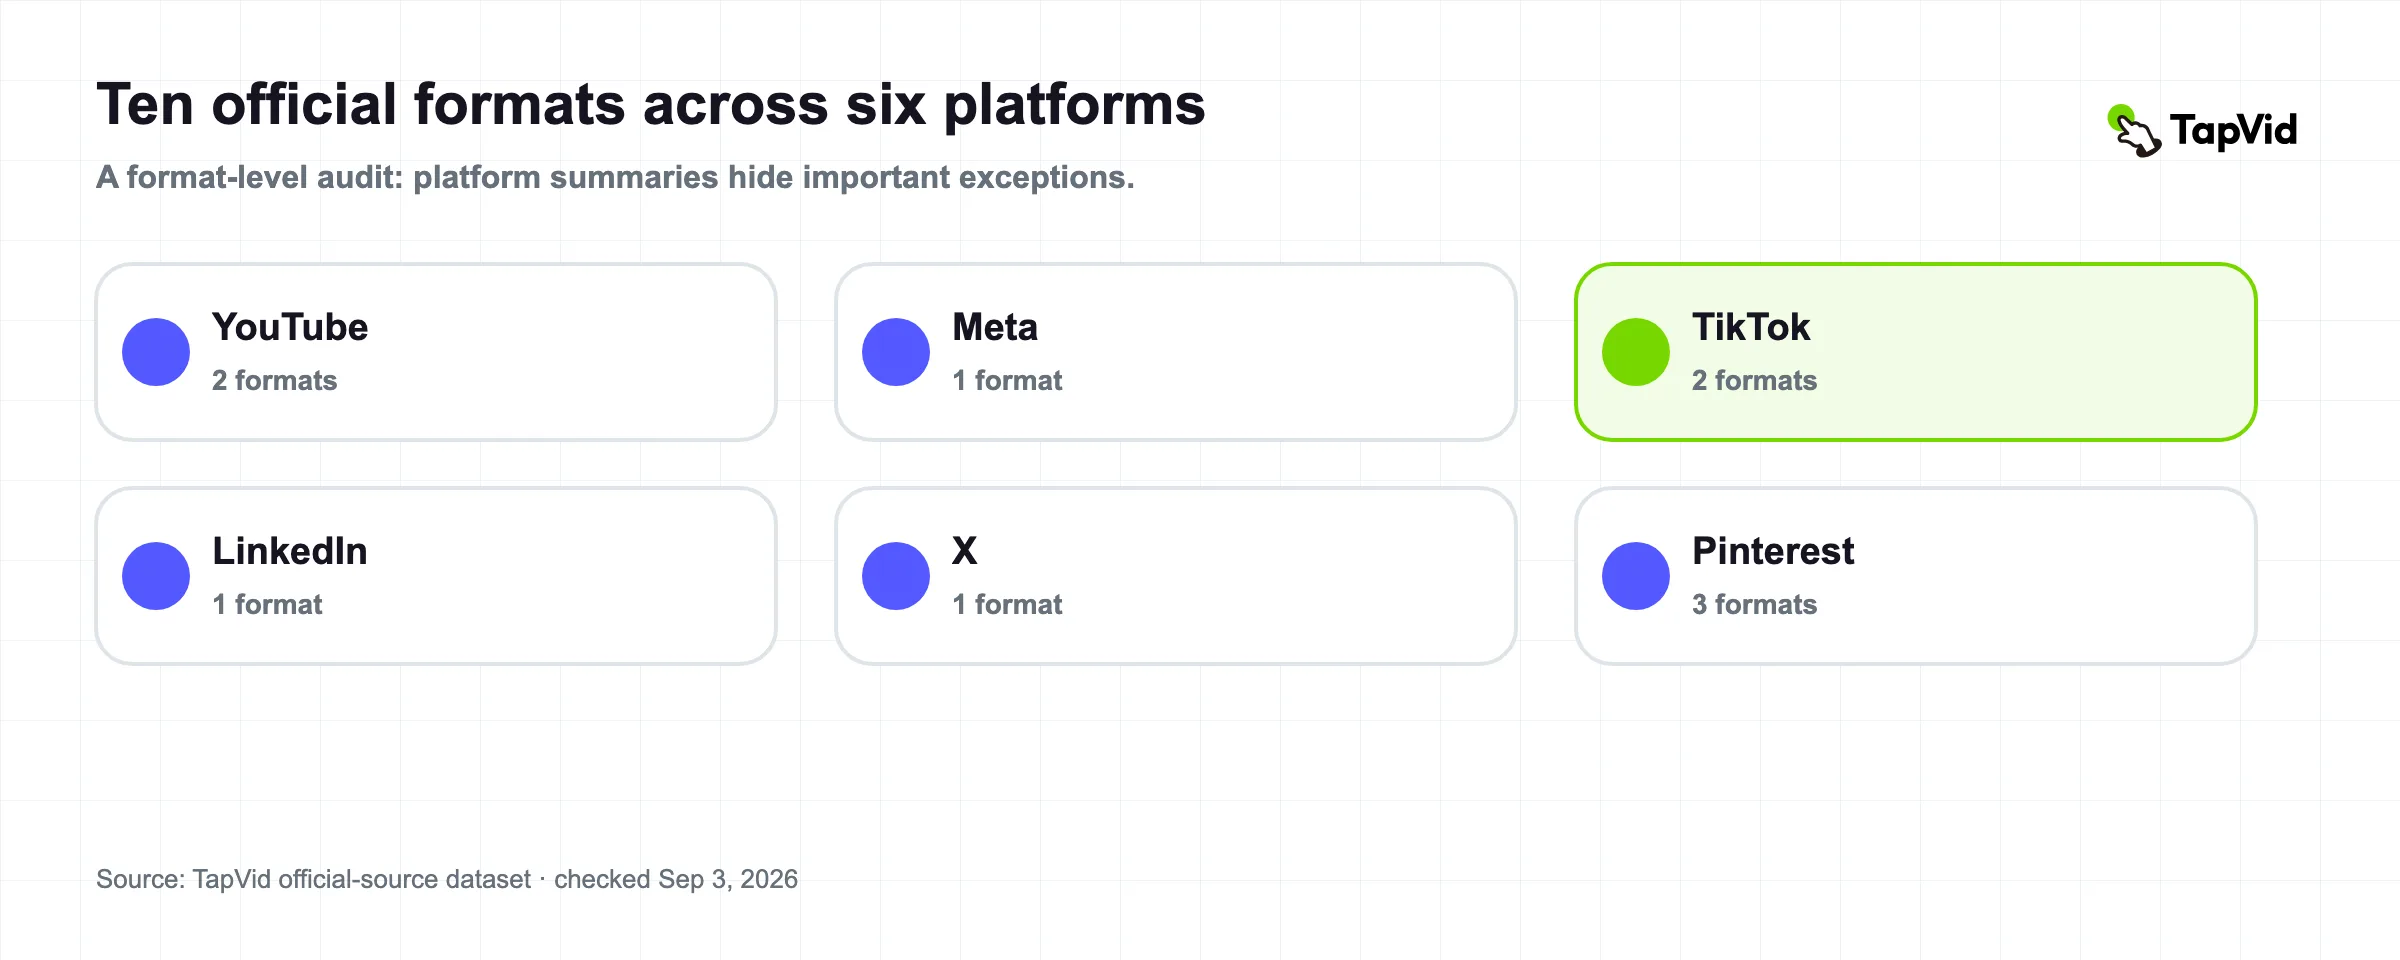Open the YouTube platform title

[x=290, y=327]
